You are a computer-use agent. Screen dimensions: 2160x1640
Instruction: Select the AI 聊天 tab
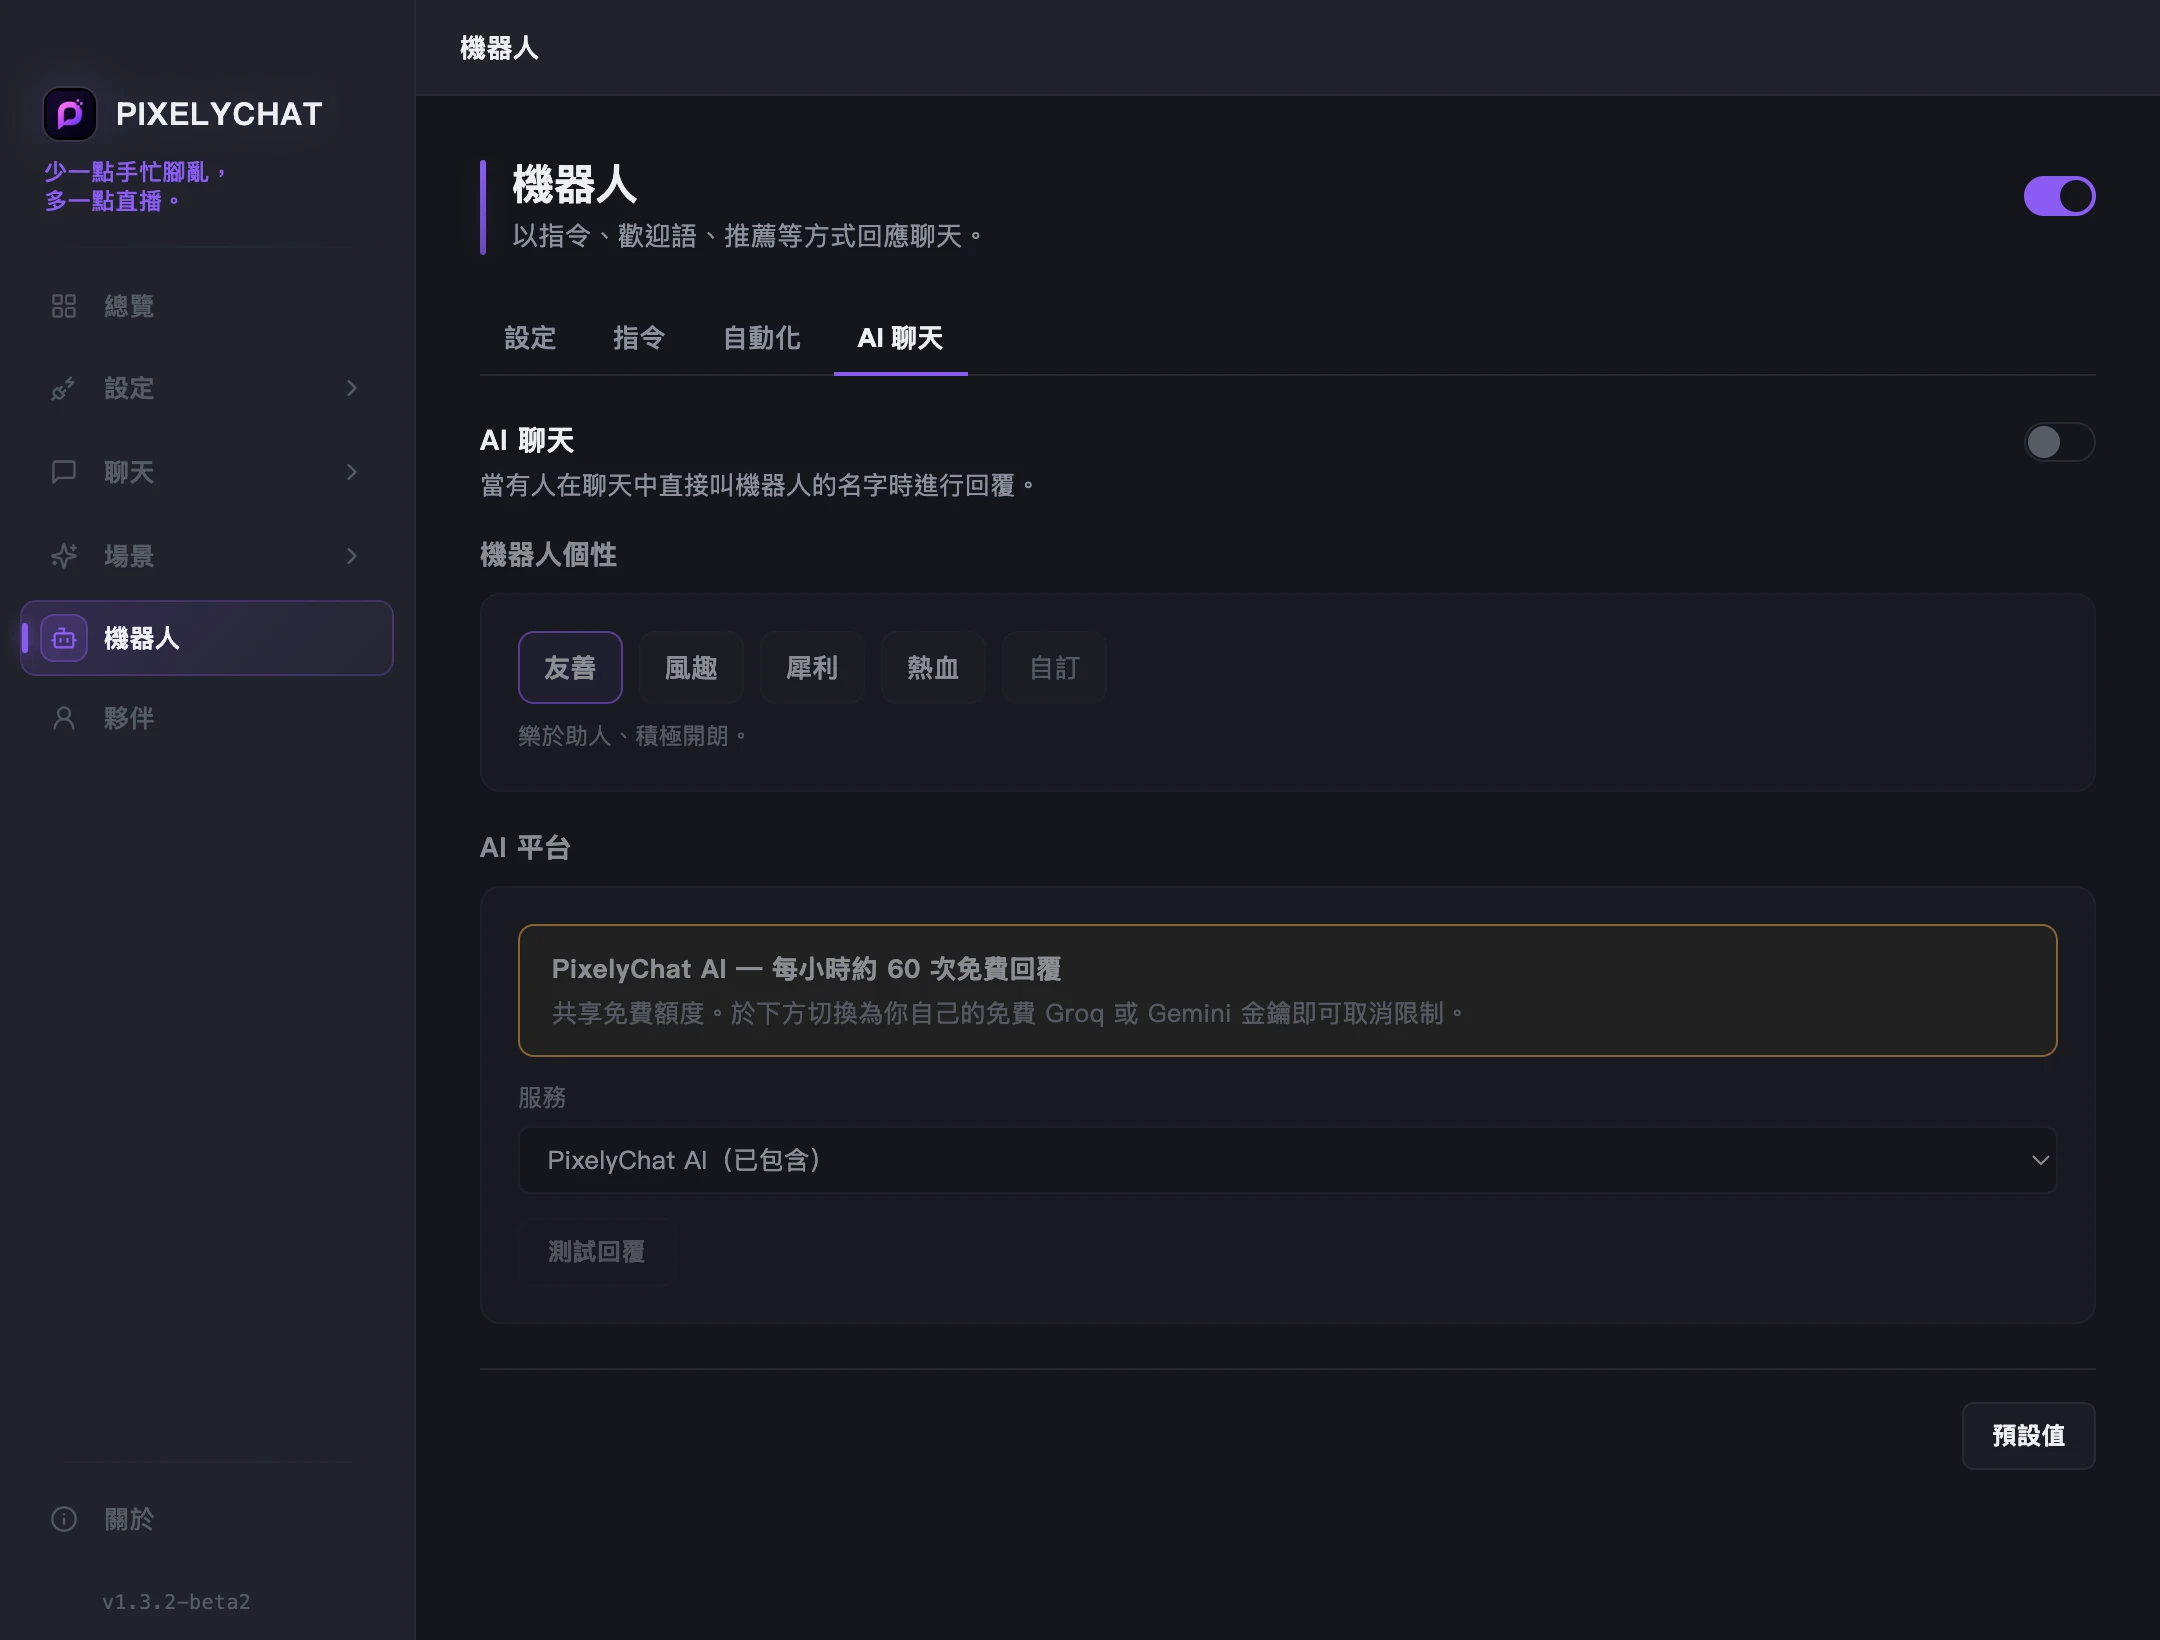(900, 338)
